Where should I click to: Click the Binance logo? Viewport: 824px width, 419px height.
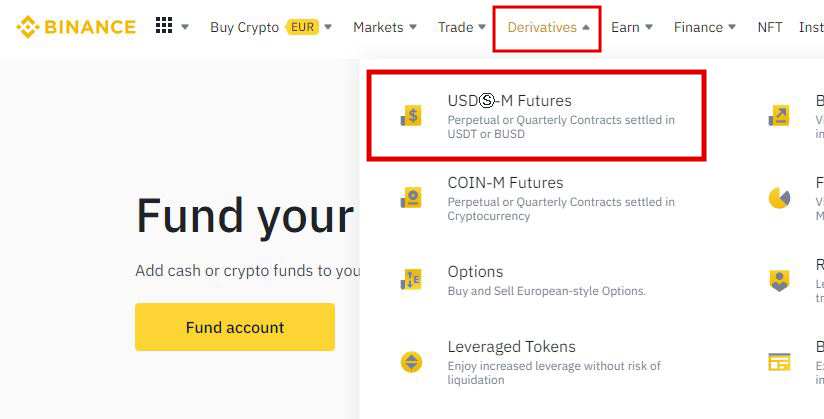click(x=76, y=27)
